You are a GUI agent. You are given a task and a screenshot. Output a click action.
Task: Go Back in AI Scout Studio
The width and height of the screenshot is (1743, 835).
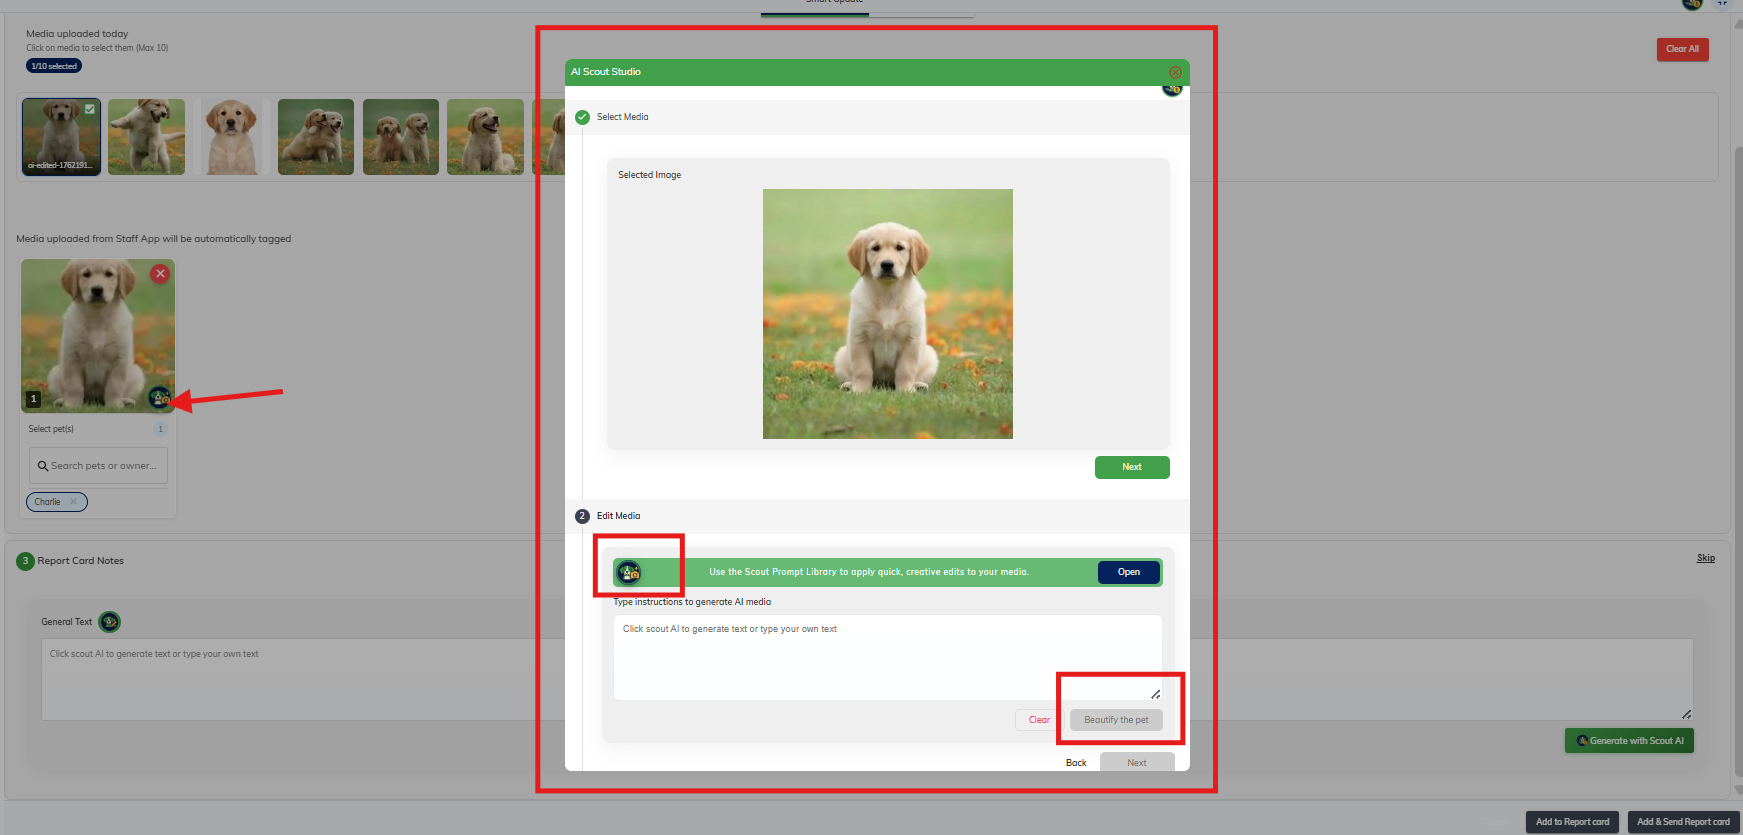tap(1076, 763)
